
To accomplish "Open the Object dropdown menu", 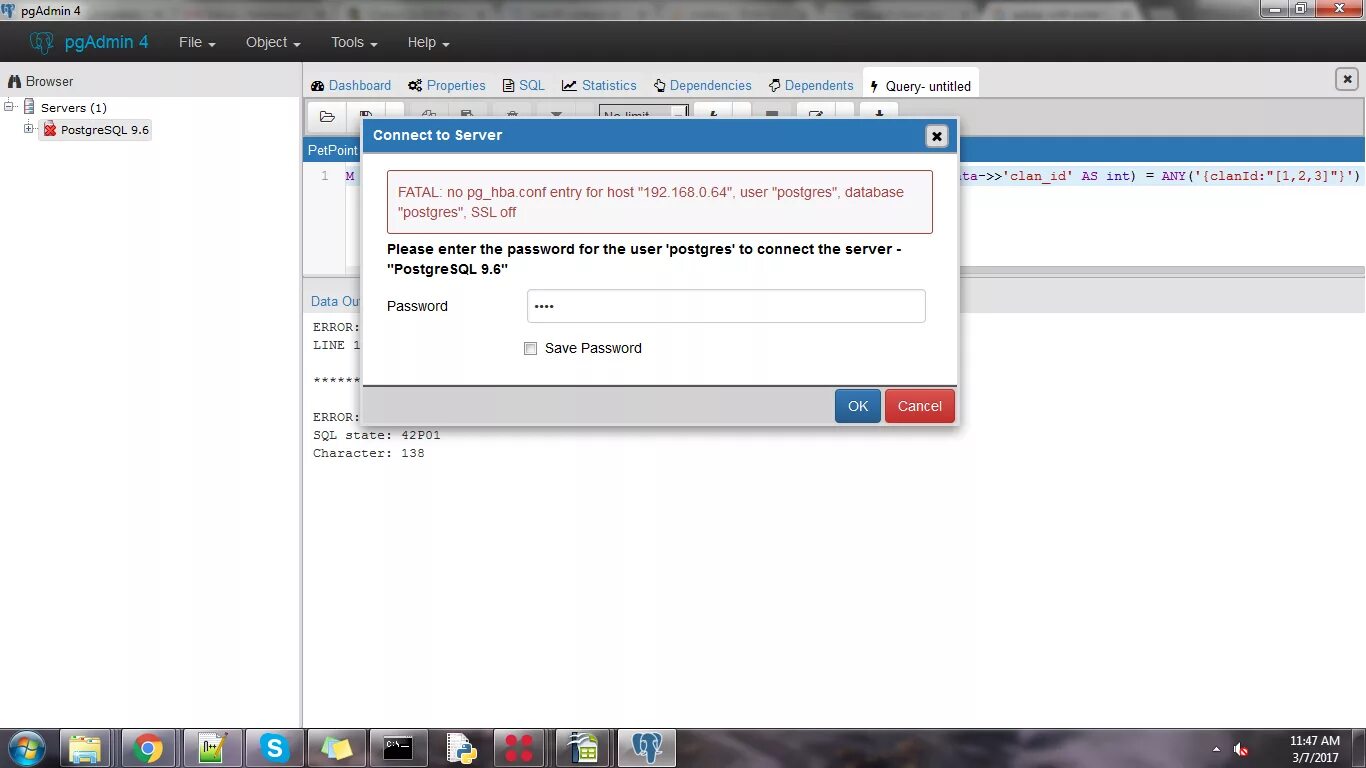I will pyautogui.click(x=273, y=43).
